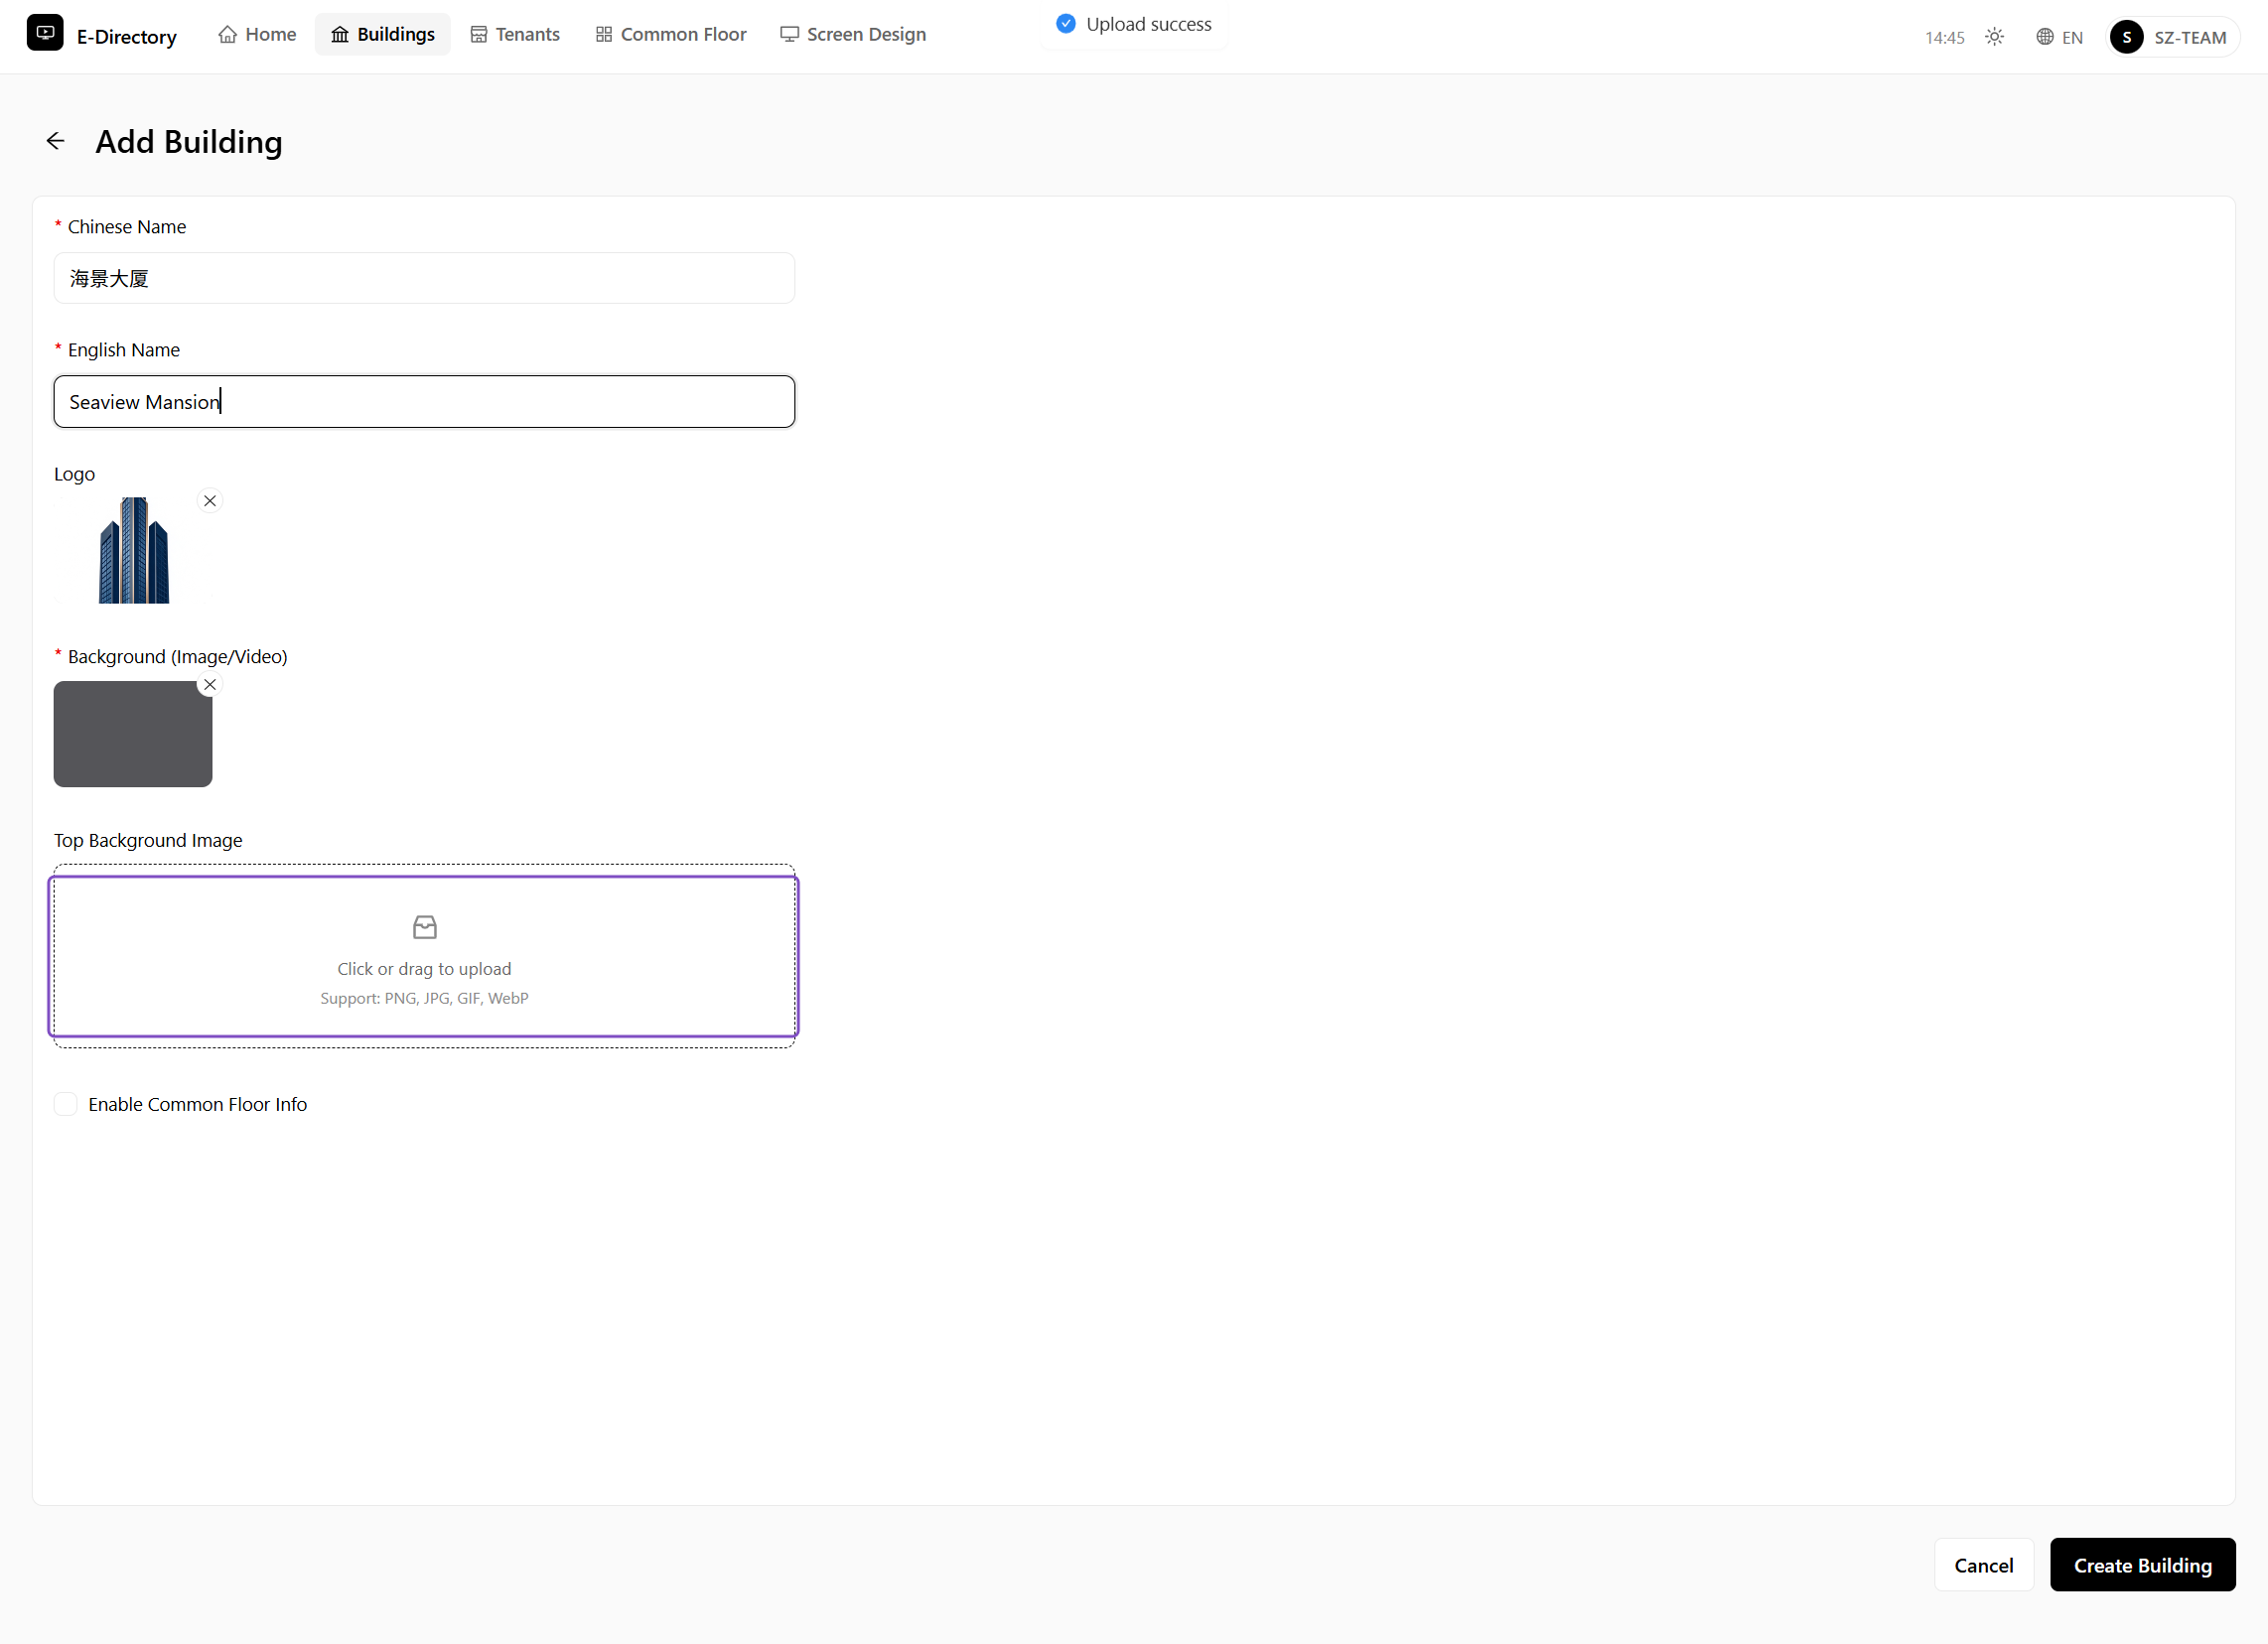The height and width of the screenshot is (1644, 2268).
Task: Open the Home menu item
Action: 257,34
